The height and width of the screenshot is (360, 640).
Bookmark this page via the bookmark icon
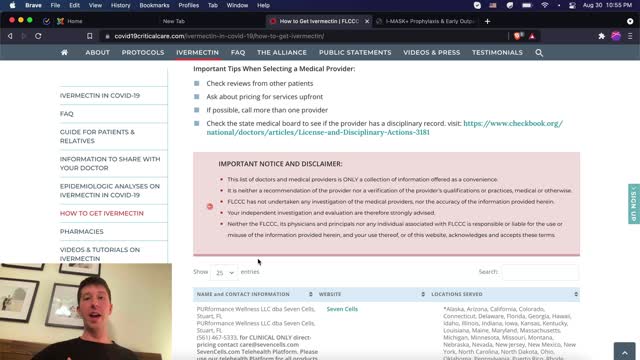(89, 36)
